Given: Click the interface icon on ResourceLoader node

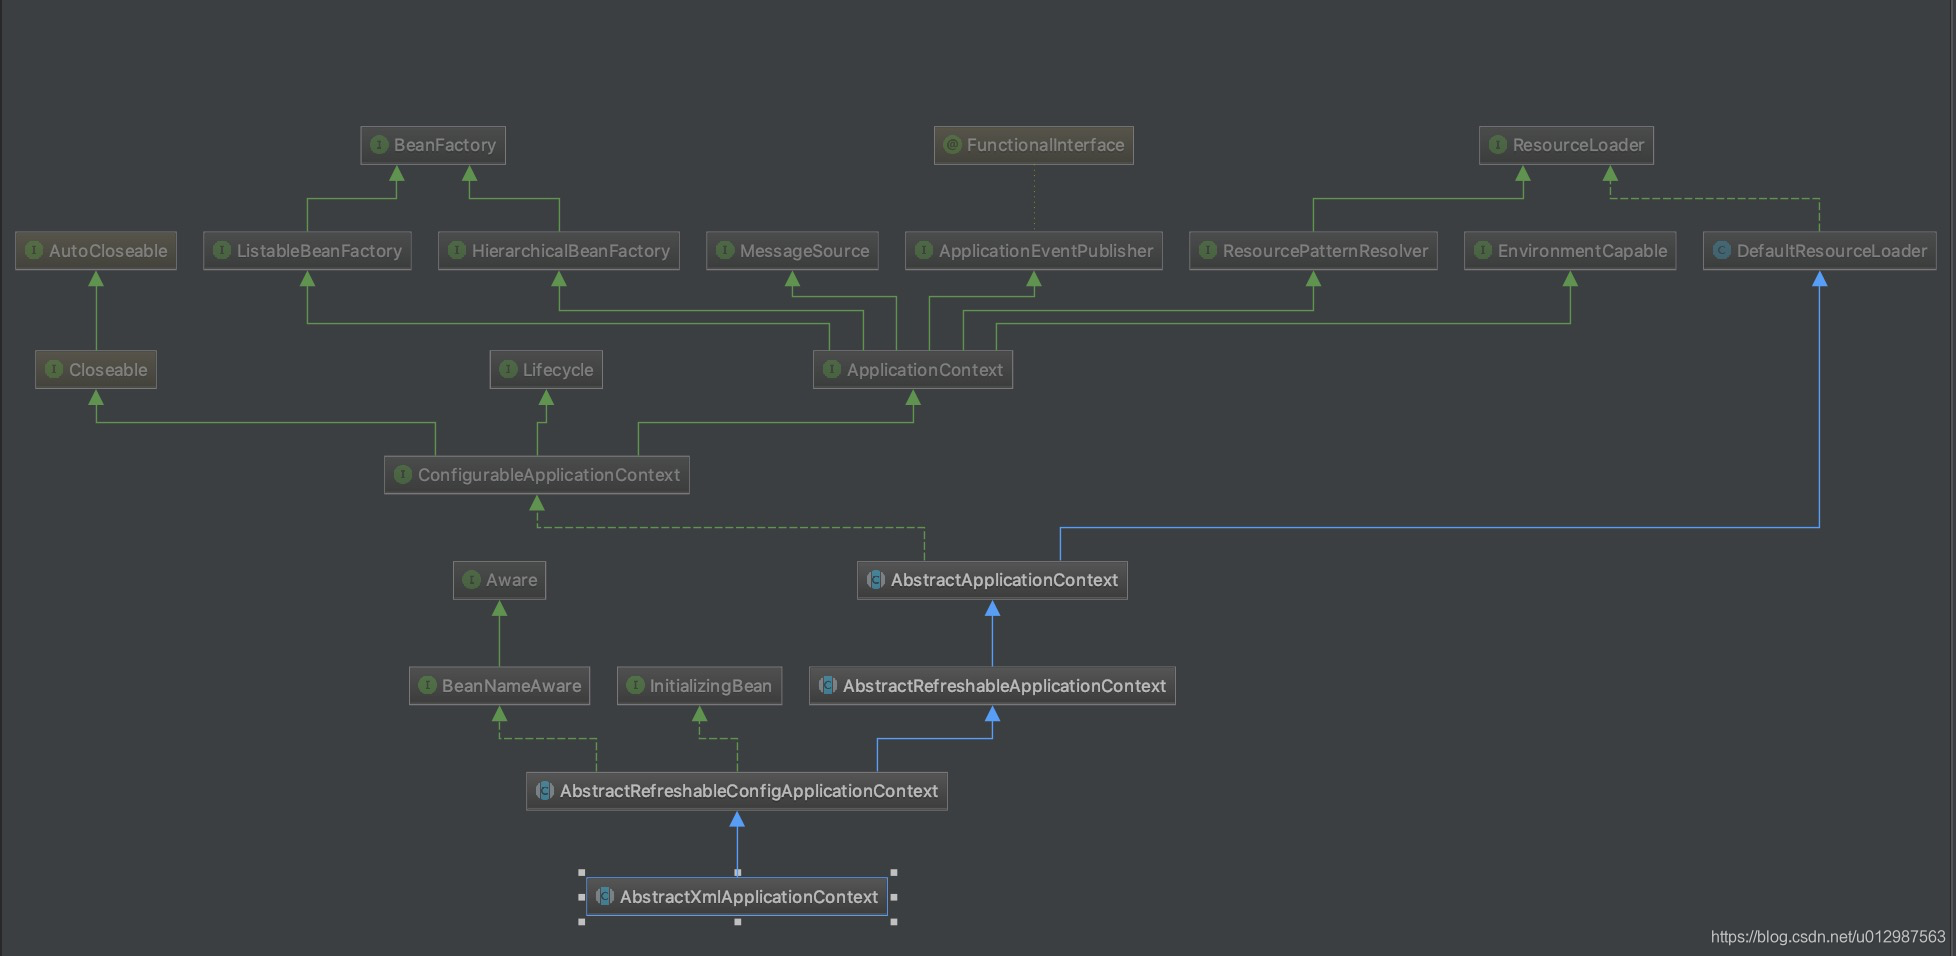Looking at the screenshot, I should click(1495, 145).
